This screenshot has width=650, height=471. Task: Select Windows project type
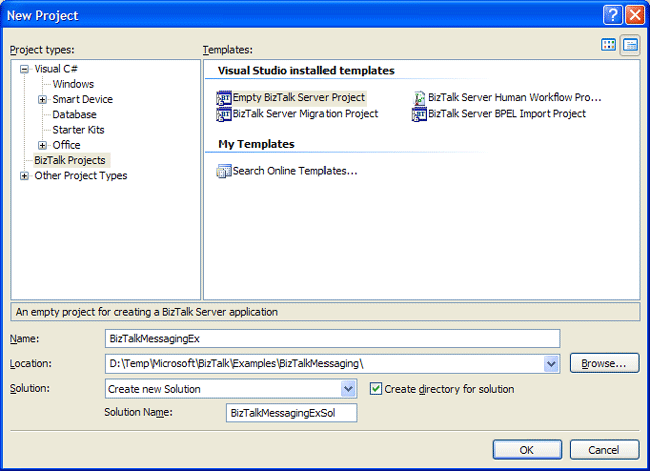click(x=73, y=84)
